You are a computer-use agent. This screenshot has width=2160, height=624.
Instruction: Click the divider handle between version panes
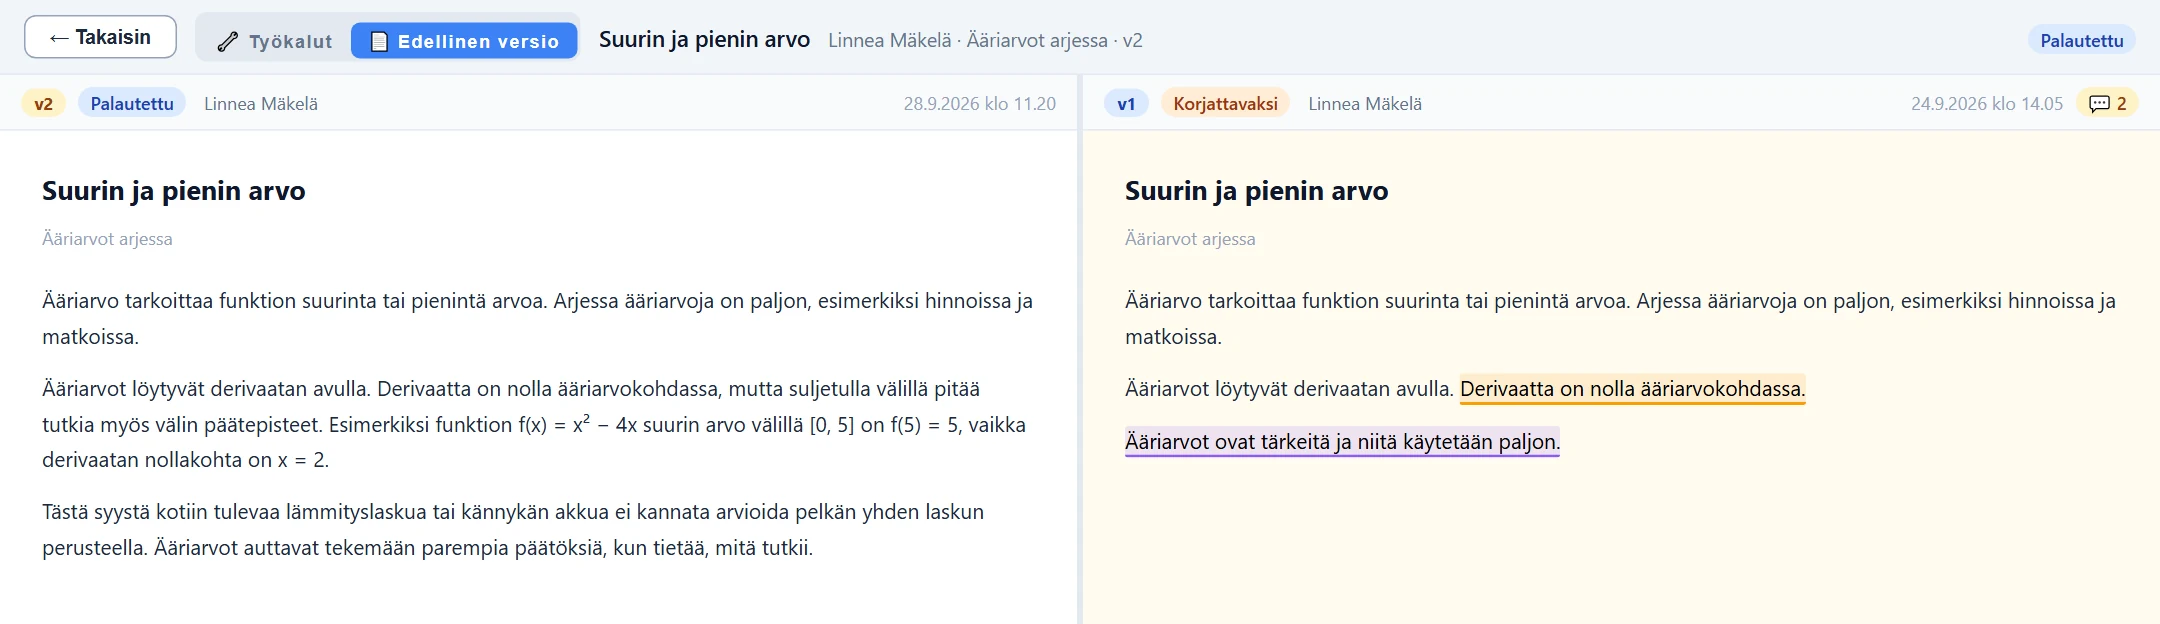[x=1080, y=349]
